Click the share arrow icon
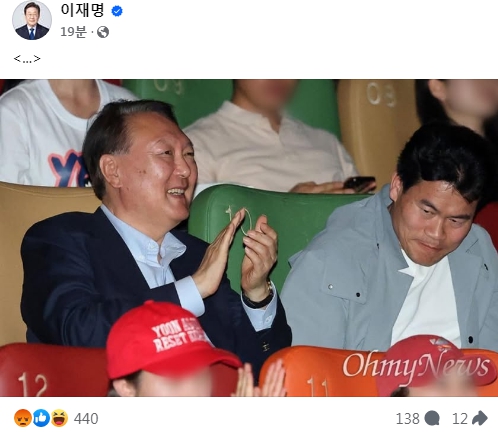The height and width of the screenshot is (433, 498). point(480,418)
